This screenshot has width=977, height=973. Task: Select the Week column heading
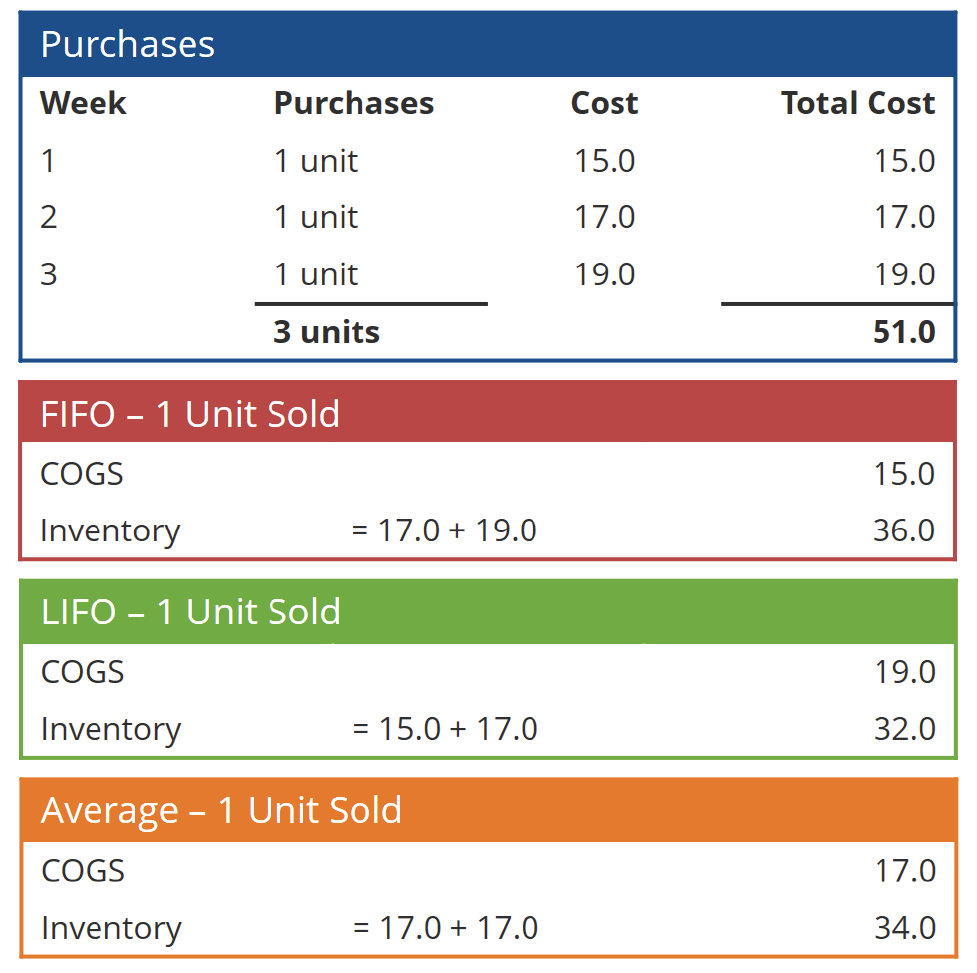click(x=83, y=103)
